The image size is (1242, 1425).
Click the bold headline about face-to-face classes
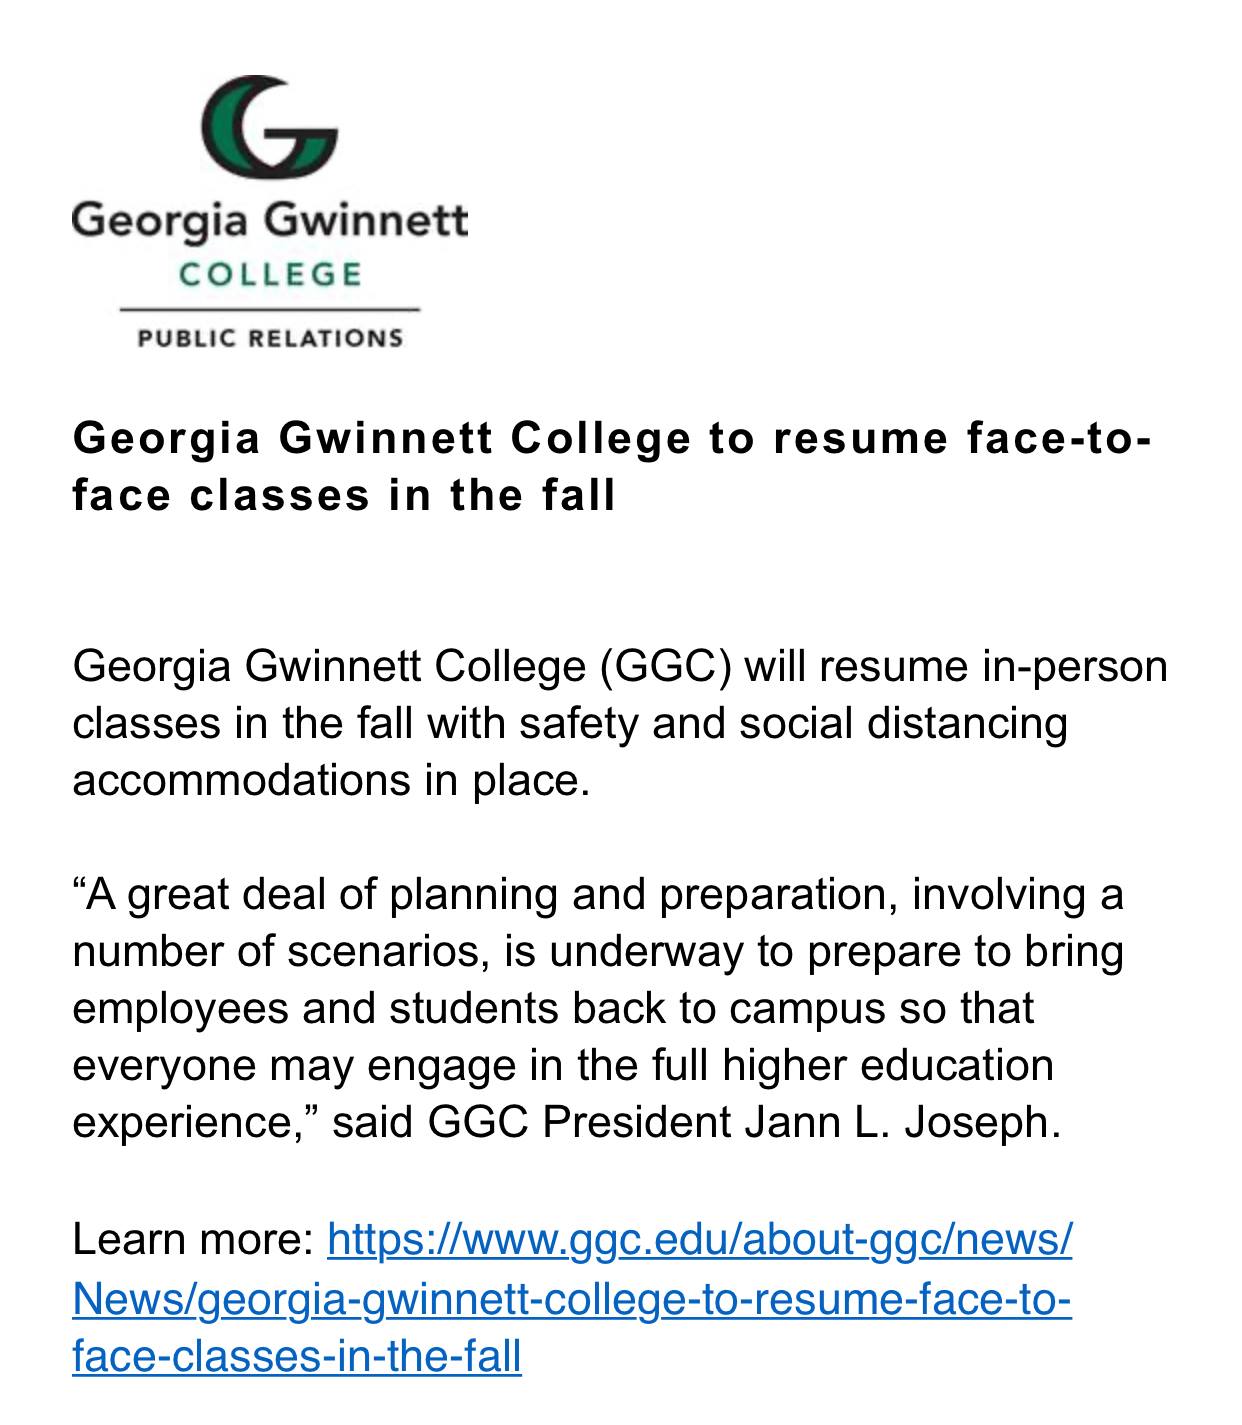[612, 467]
